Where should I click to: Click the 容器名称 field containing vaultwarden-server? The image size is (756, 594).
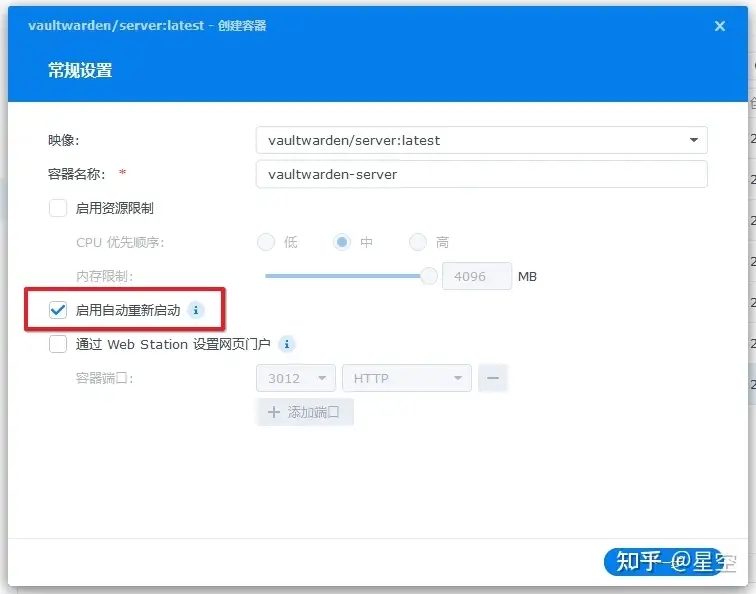[481, 174]
